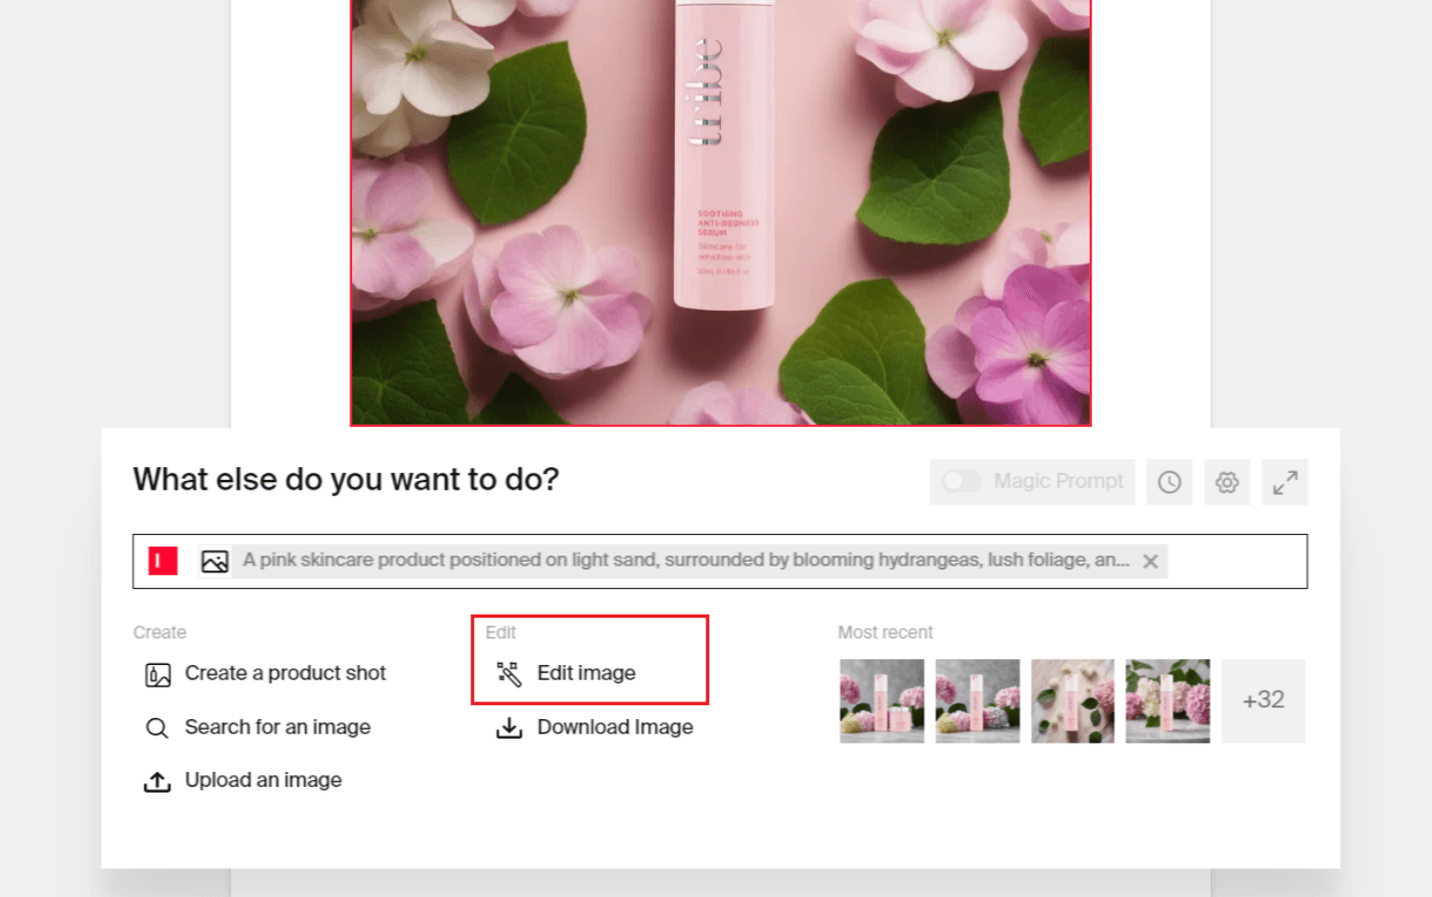Open the Download Image icon
This screenshot has height=897, width=1432.
510,727
